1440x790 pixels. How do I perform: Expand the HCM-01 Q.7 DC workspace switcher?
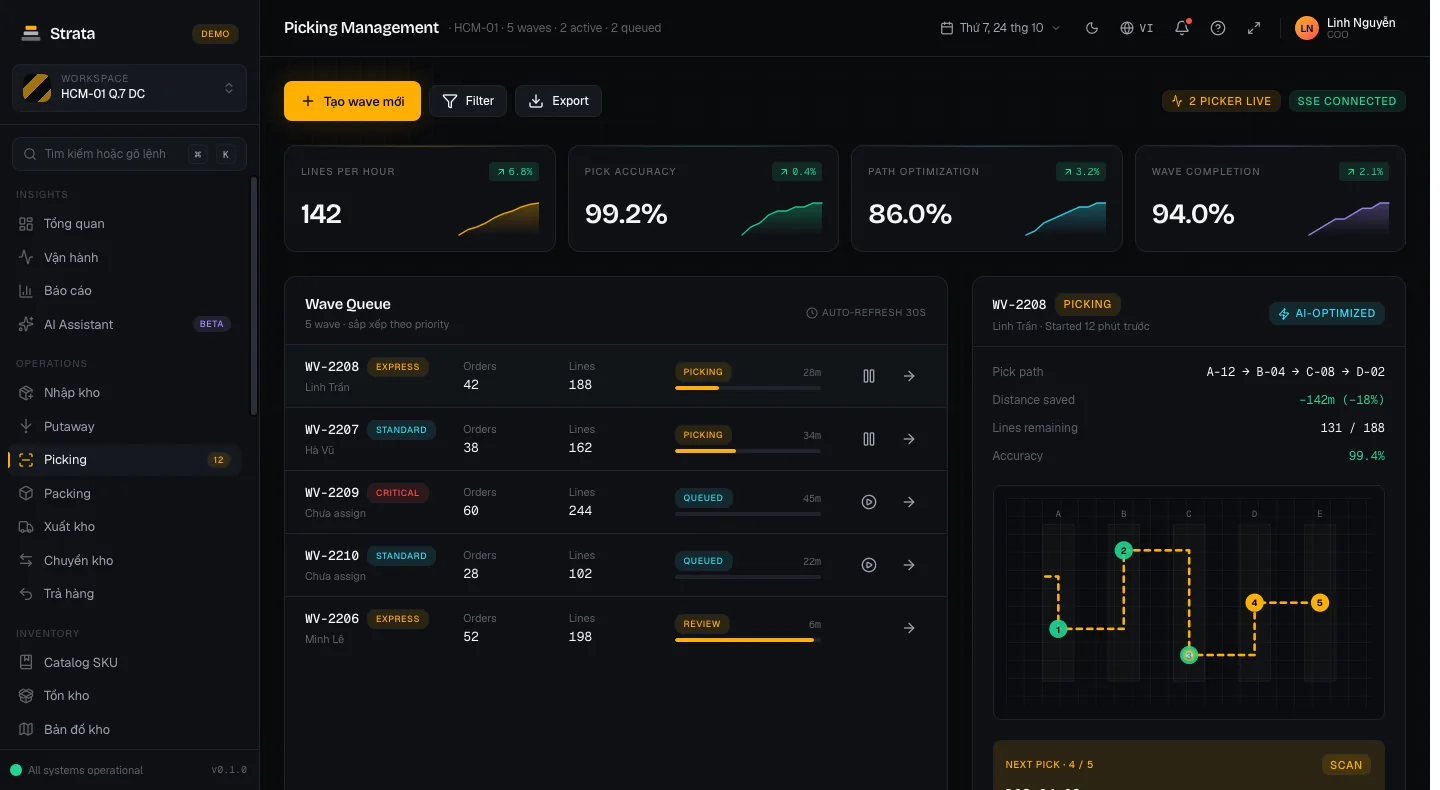tap(129, 87)
